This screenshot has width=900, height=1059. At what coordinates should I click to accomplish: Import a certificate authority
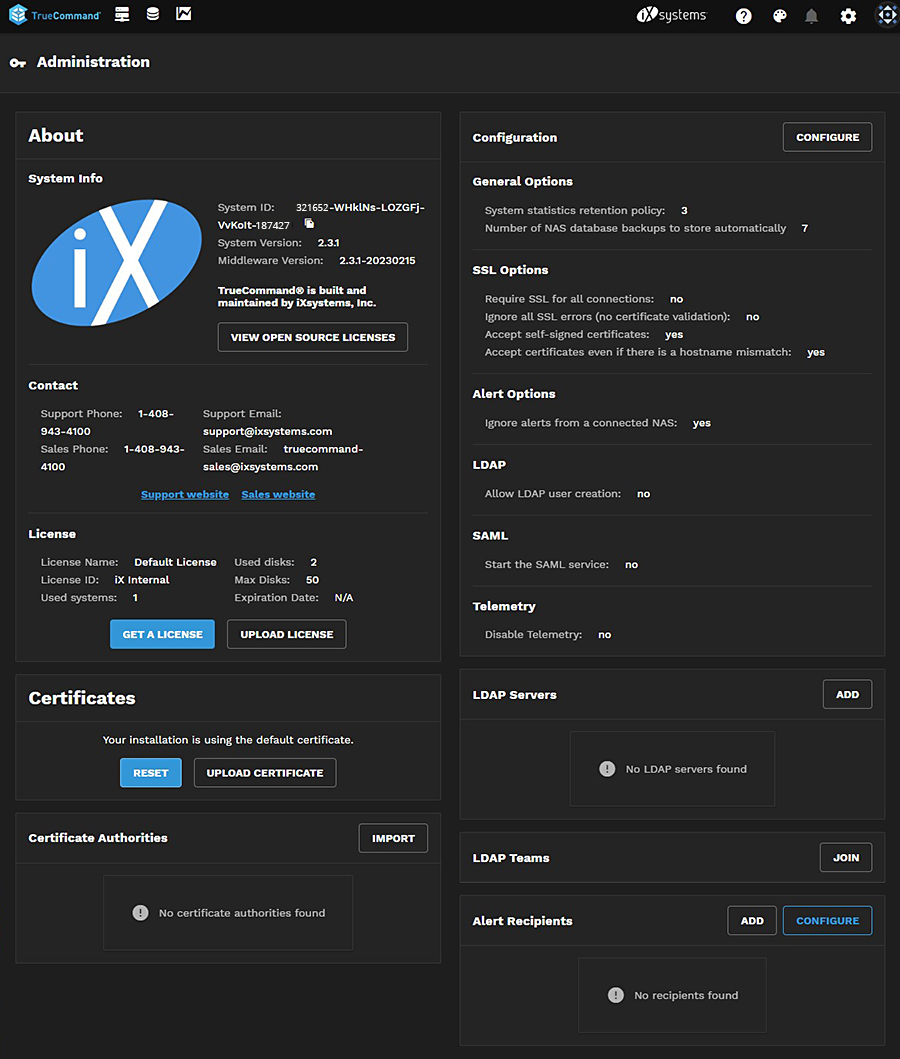click(393, 838)
